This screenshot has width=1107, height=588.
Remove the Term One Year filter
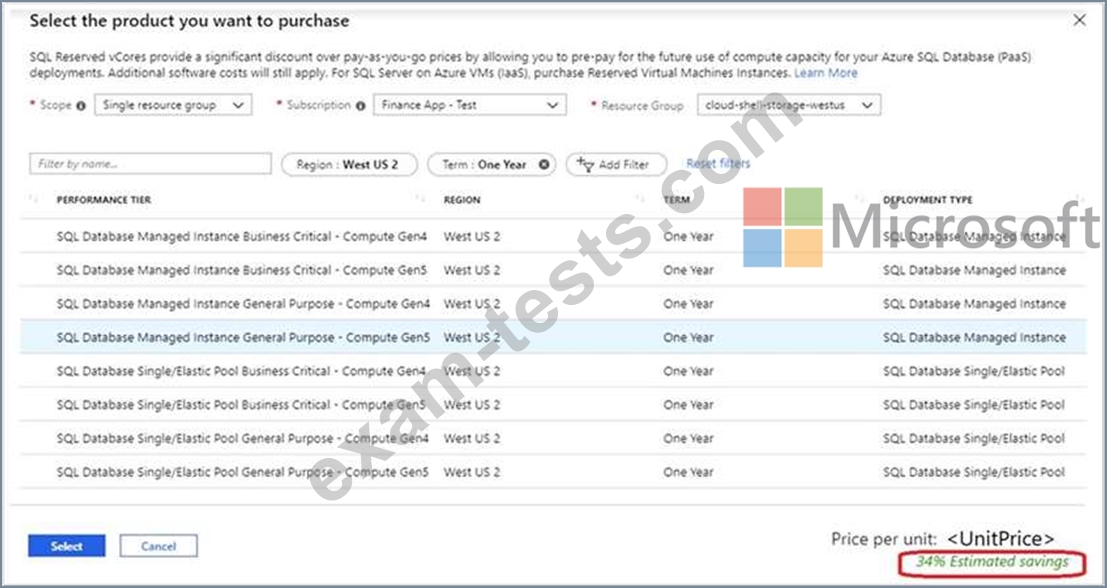pos(544,164)
